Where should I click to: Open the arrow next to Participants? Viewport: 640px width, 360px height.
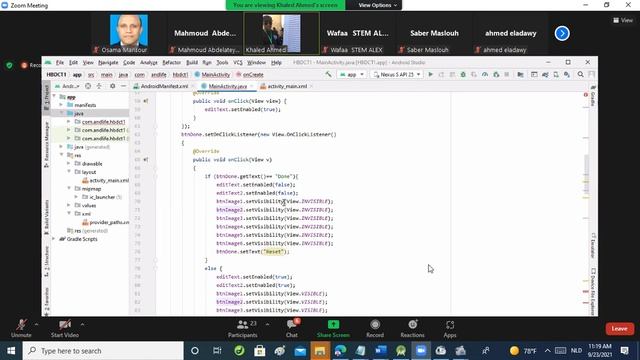267,324
